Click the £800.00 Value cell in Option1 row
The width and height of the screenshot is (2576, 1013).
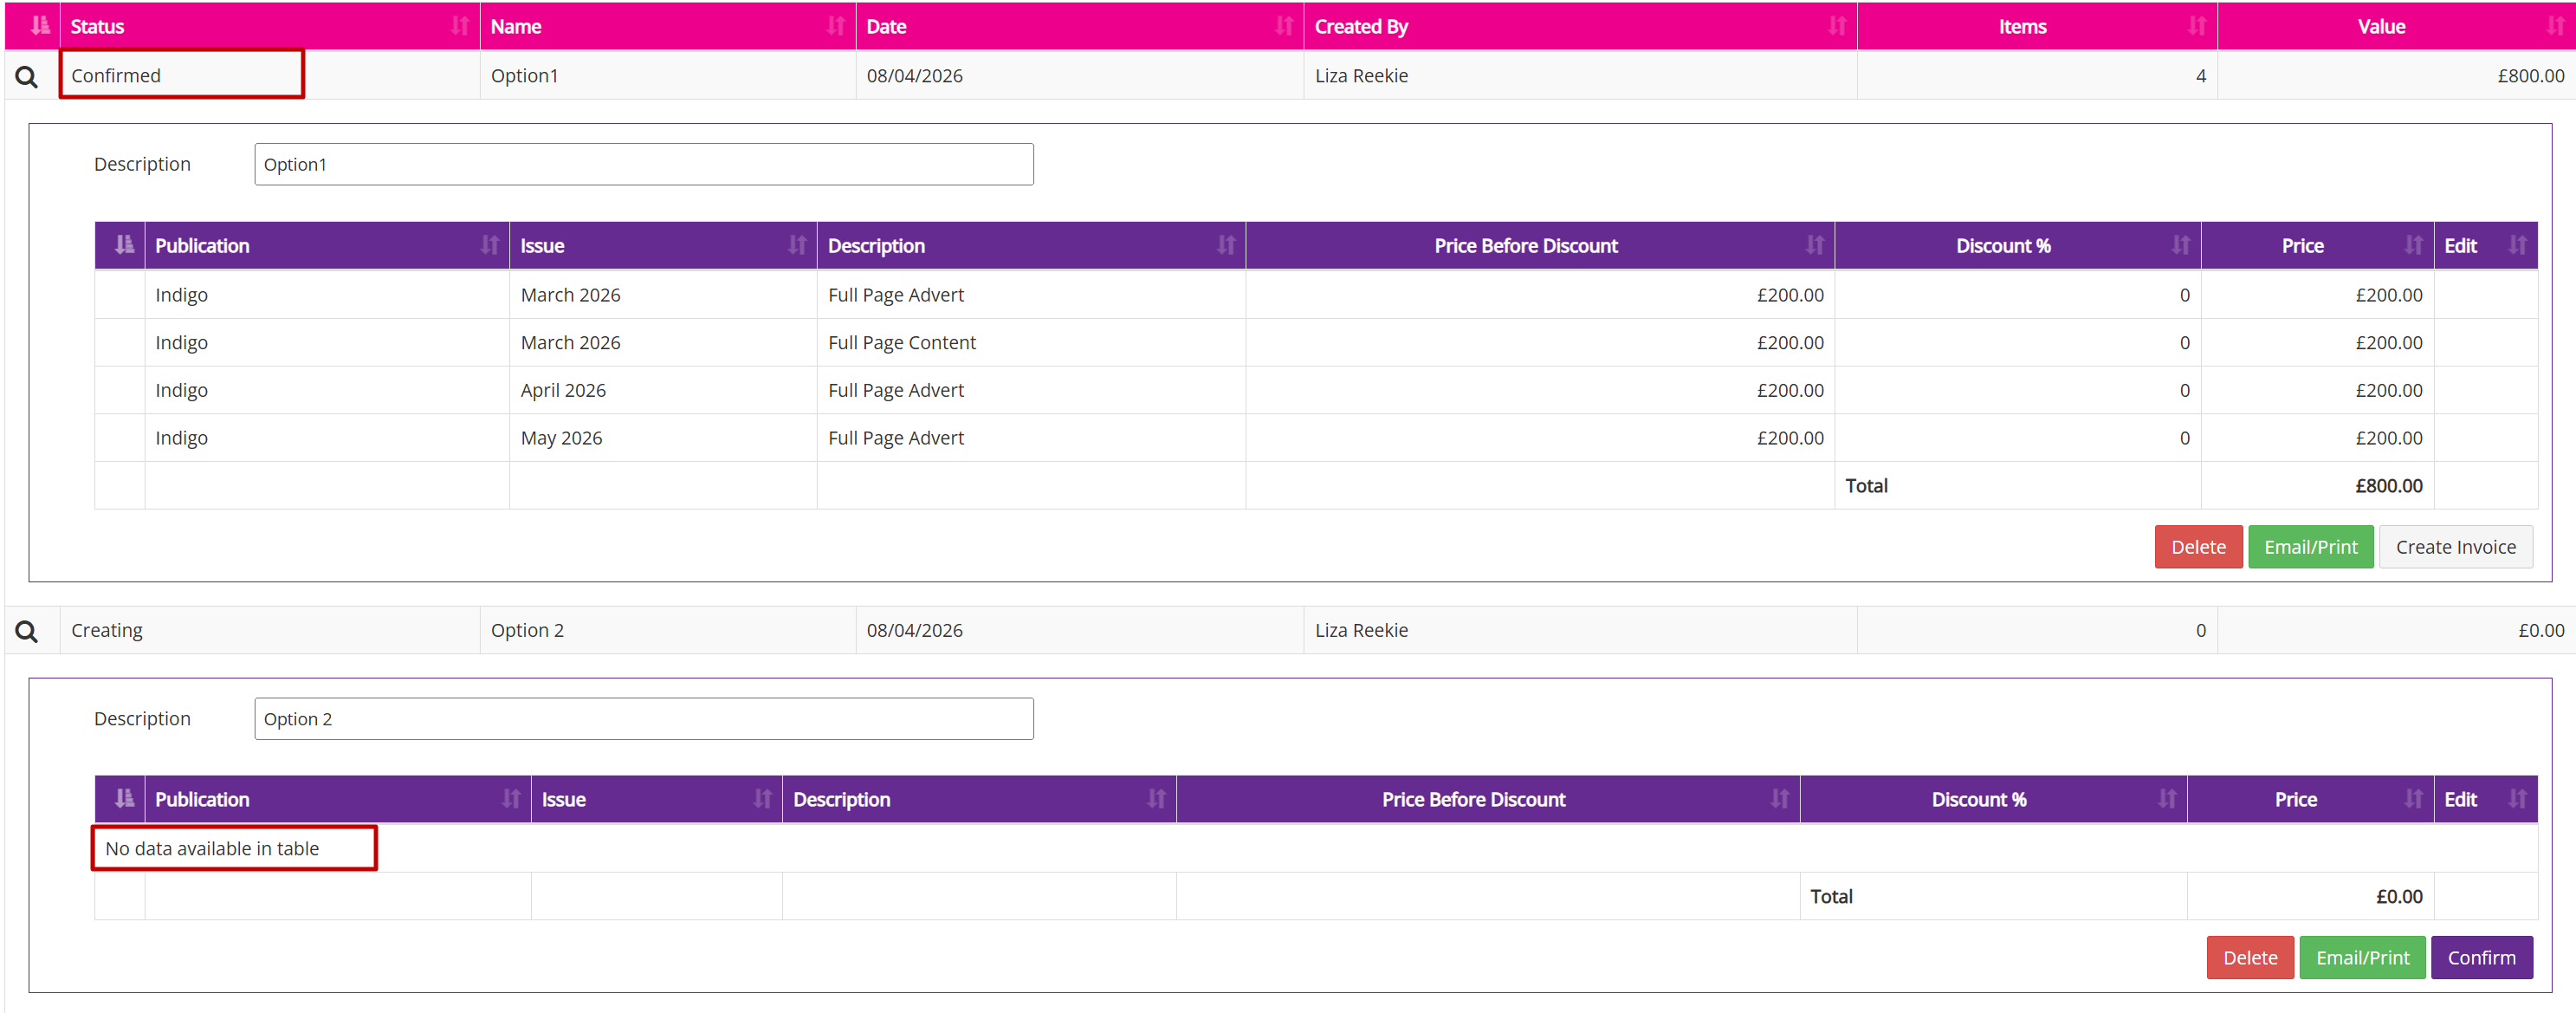(2396, 75)
